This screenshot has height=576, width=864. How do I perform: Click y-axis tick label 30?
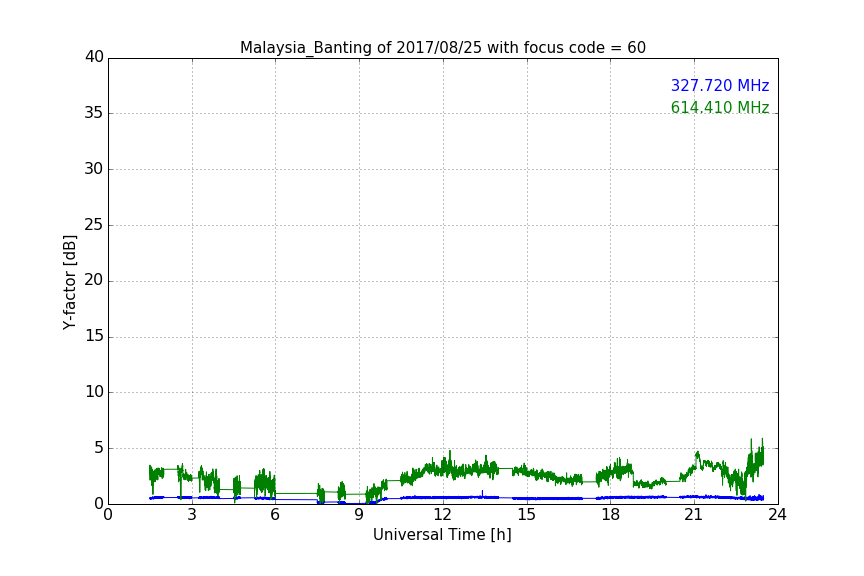[x=94, y=169]
